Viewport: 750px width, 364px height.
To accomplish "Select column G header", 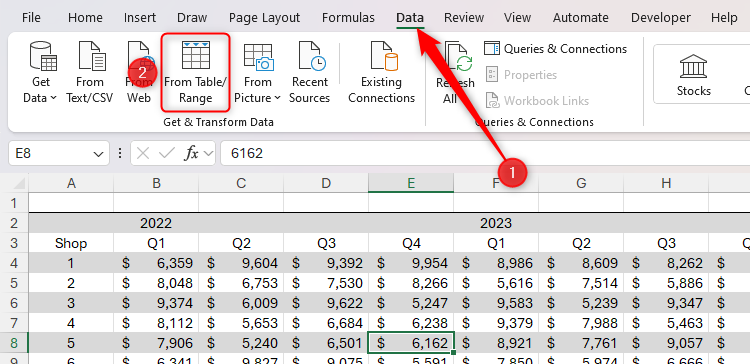I will click(581, 183).
